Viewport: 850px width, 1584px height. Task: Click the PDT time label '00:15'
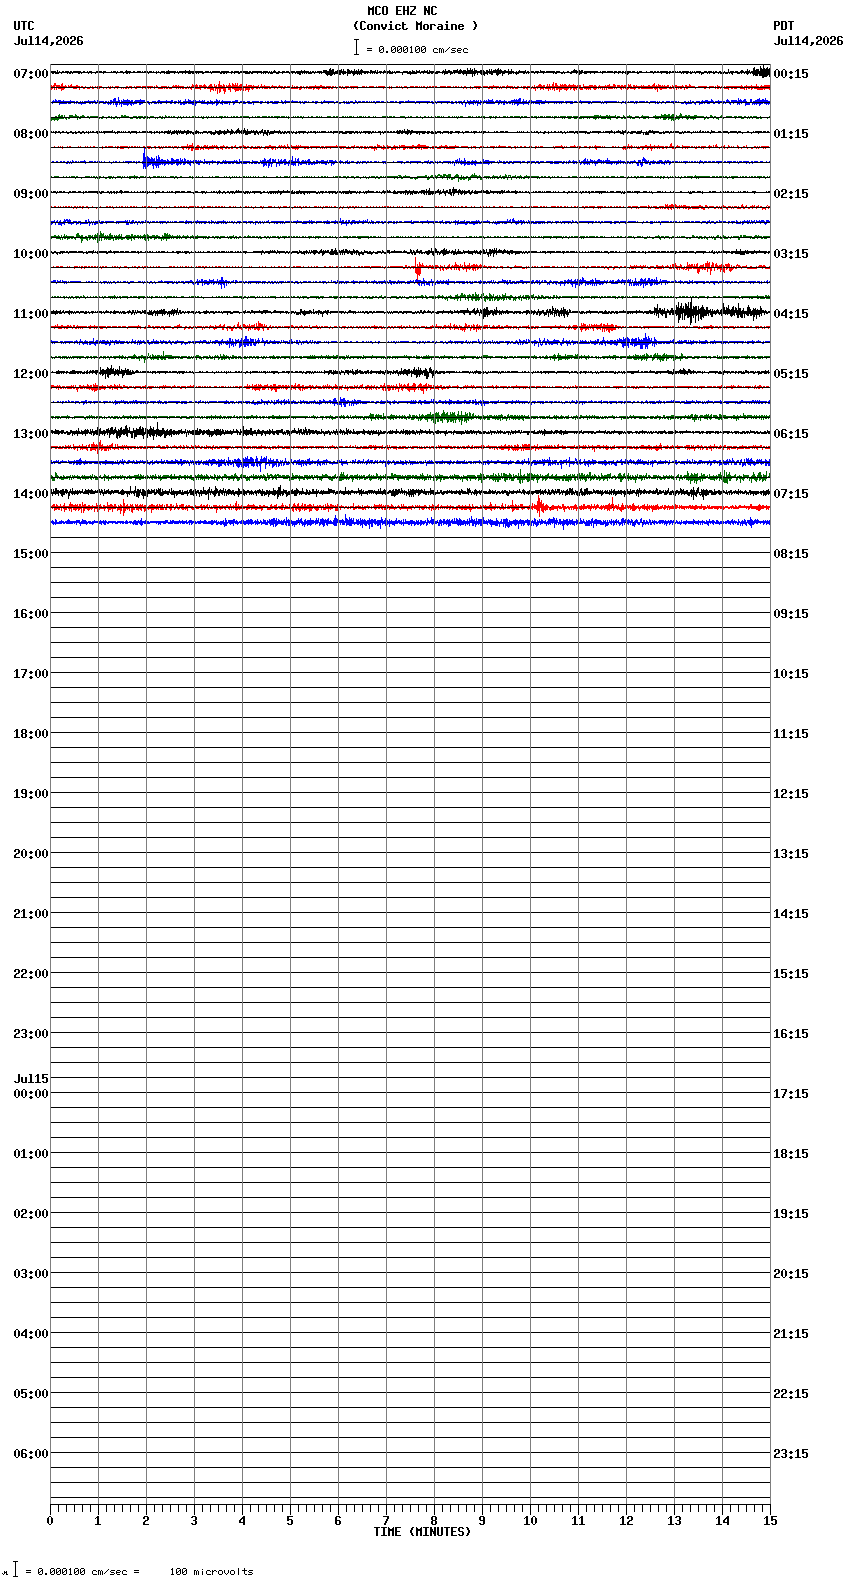(791, 74)
